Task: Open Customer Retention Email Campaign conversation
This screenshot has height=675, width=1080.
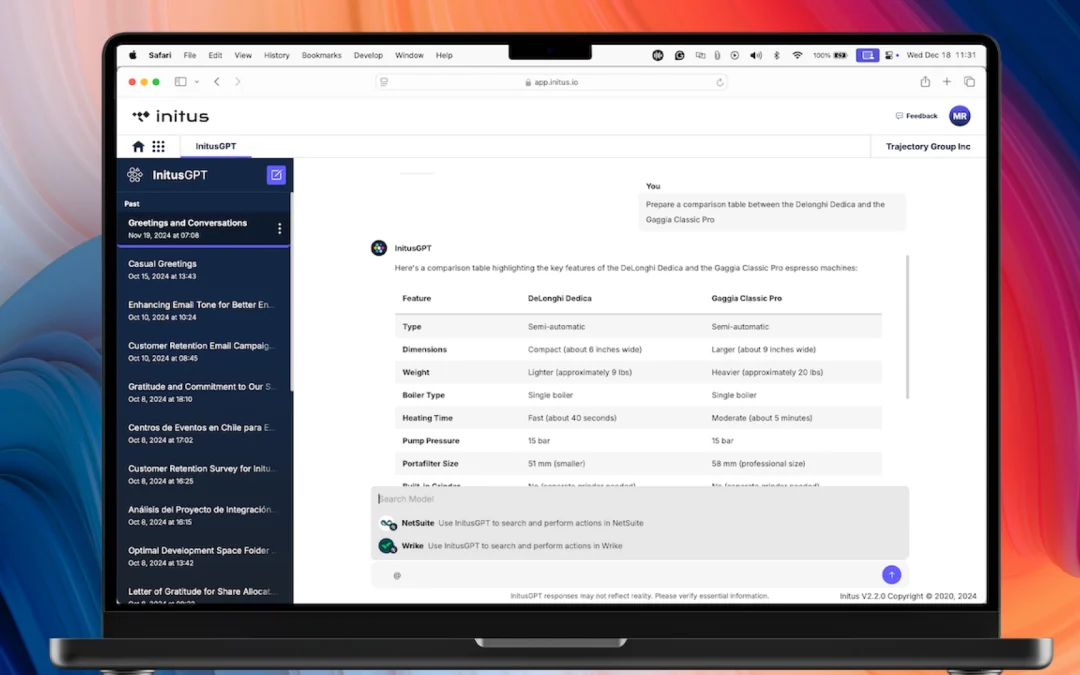Action: (204, 351)
